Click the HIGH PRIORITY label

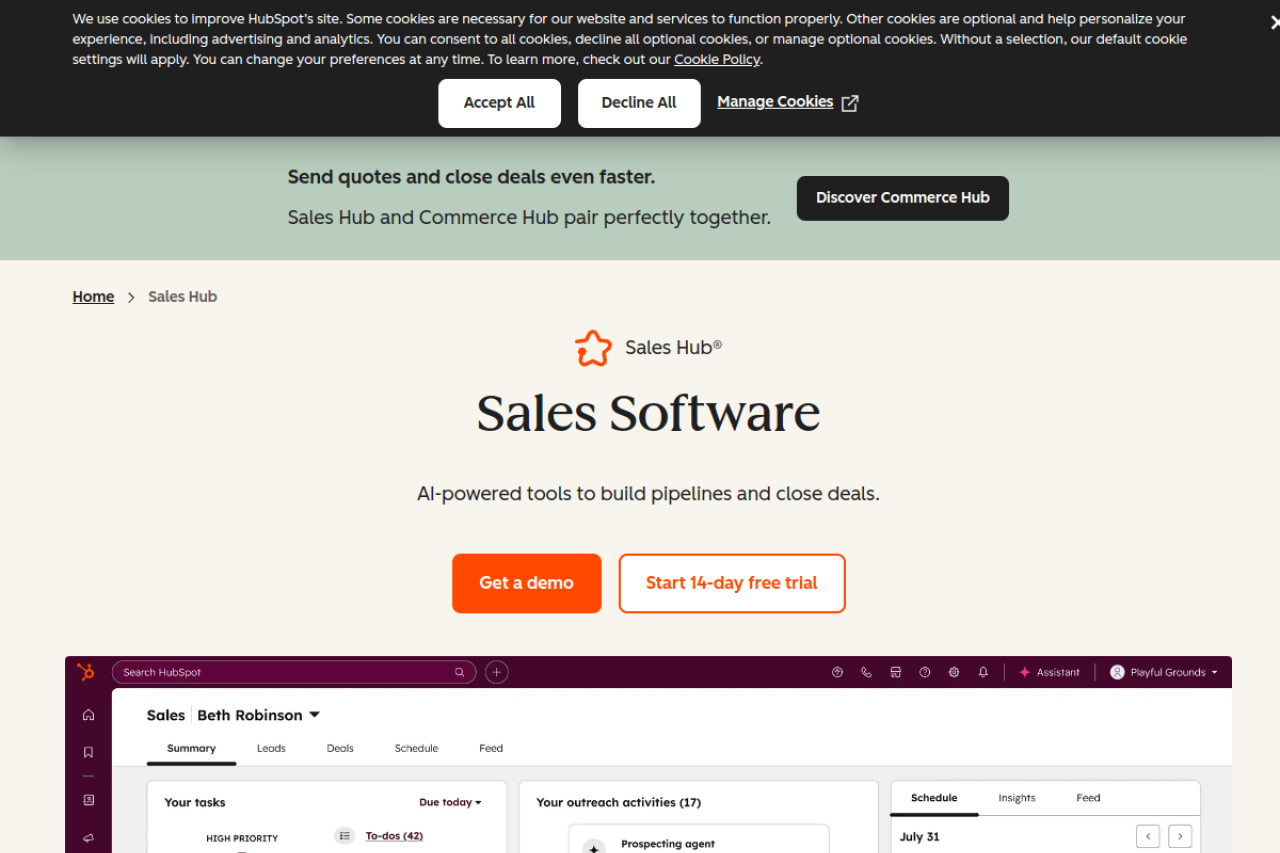tap(242, 838)
